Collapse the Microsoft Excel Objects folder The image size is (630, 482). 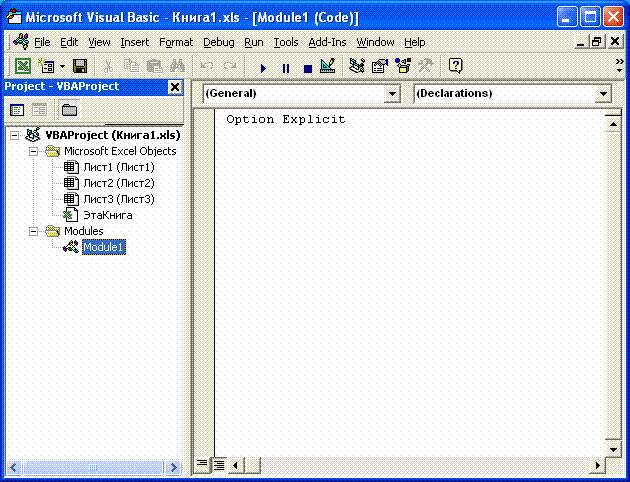point(33,151)
